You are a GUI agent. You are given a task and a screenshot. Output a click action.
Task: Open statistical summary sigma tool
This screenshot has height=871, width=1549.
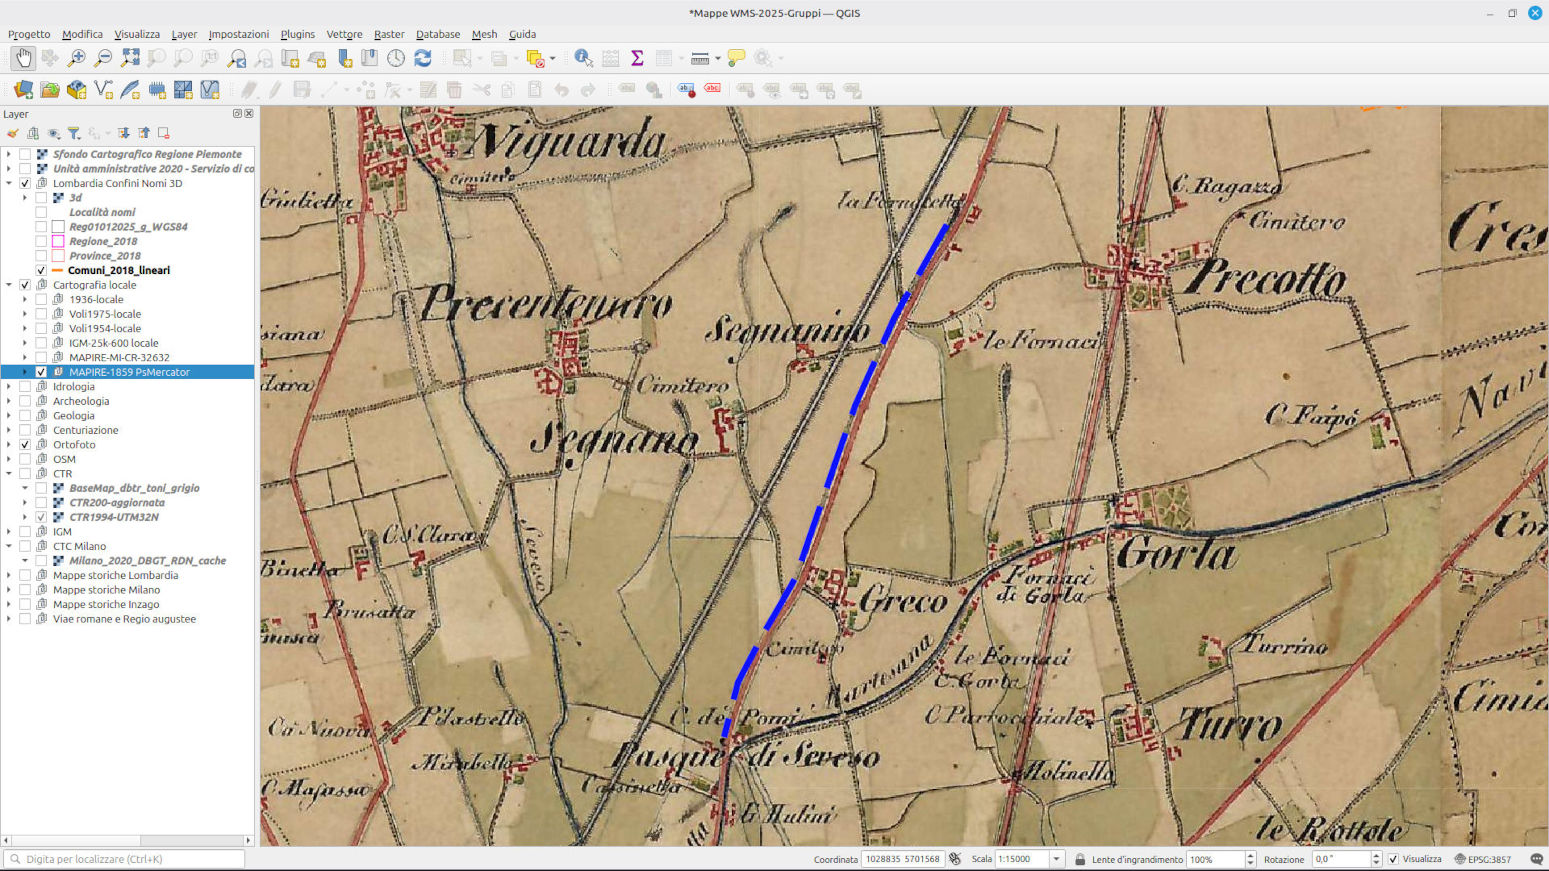pyautogui.click(x=637, y=58)
